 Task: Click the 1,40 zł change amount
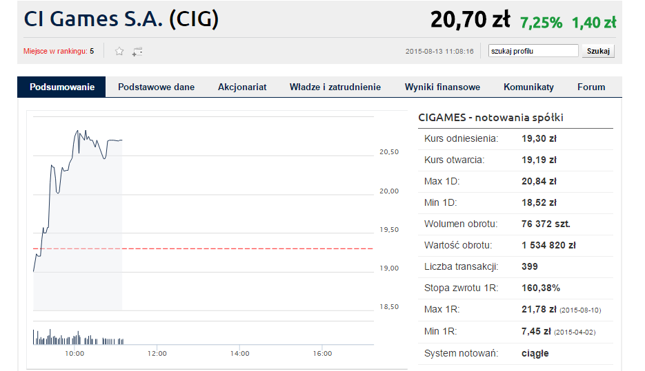[594, 23]
